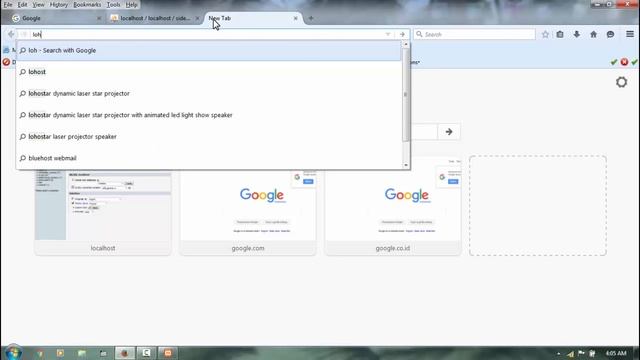Open the chat bubble toolbar icon
The width and height of the screenshot is (640, 360).
tap(611, 34)
